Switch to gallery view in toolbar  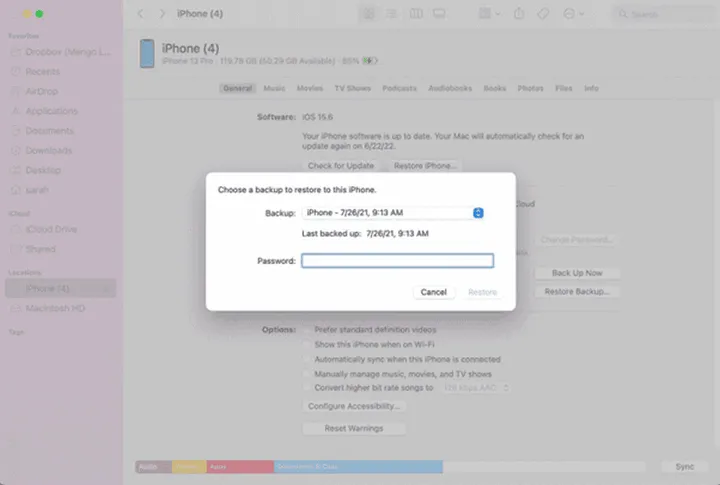(x=439, y=14)
